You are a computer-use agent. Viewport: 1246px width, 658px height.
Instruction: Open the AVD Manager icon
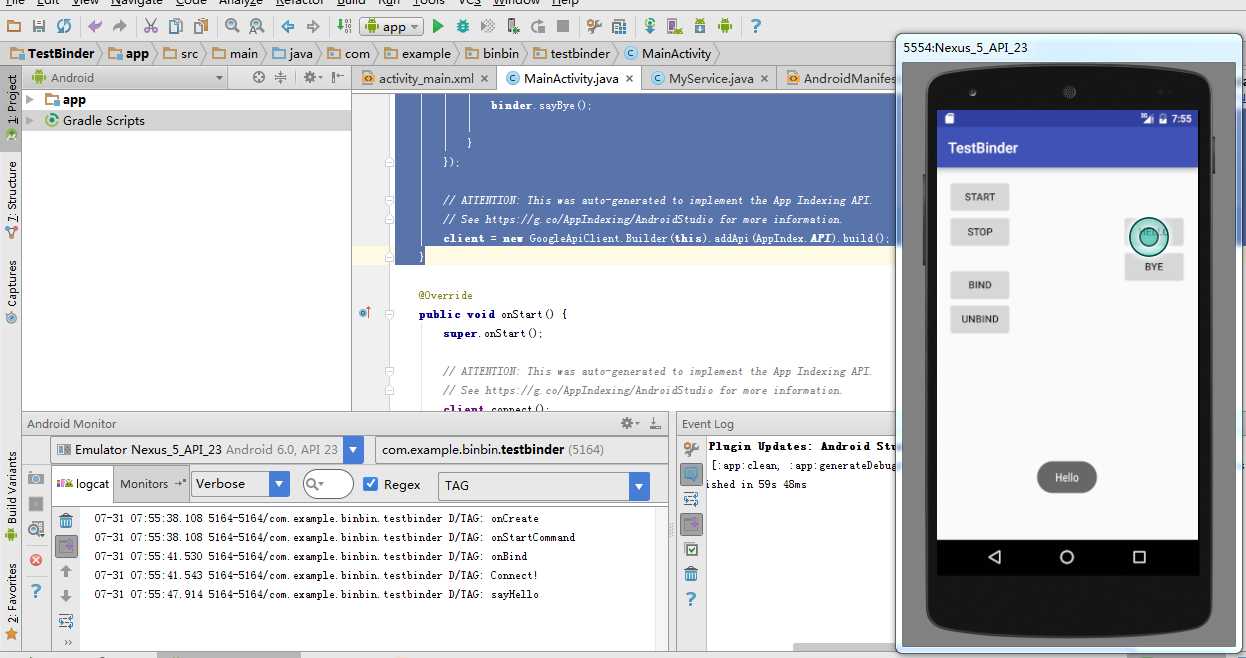click(676, 26)
